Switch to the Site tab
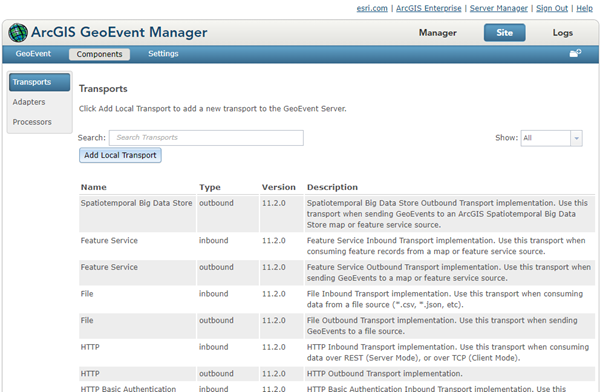Viewport: 600px width, 392px height. 504,33
